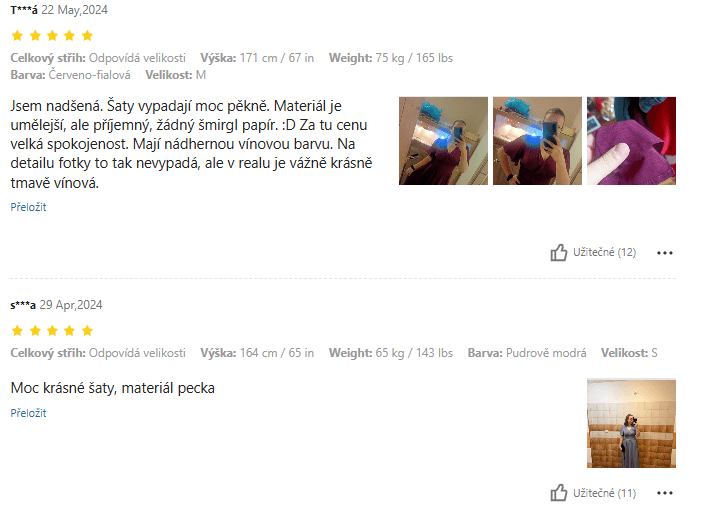Open first mirror selfie photo thumbnail
Screen dimensions: 707x519
point(443,141)
